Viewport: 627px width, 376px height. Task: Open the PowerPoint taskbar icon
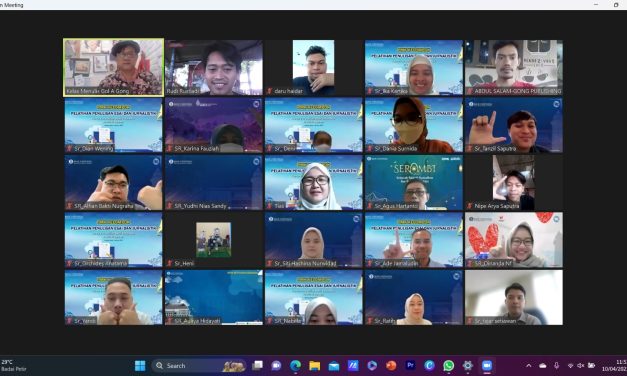tap(391, 366)
